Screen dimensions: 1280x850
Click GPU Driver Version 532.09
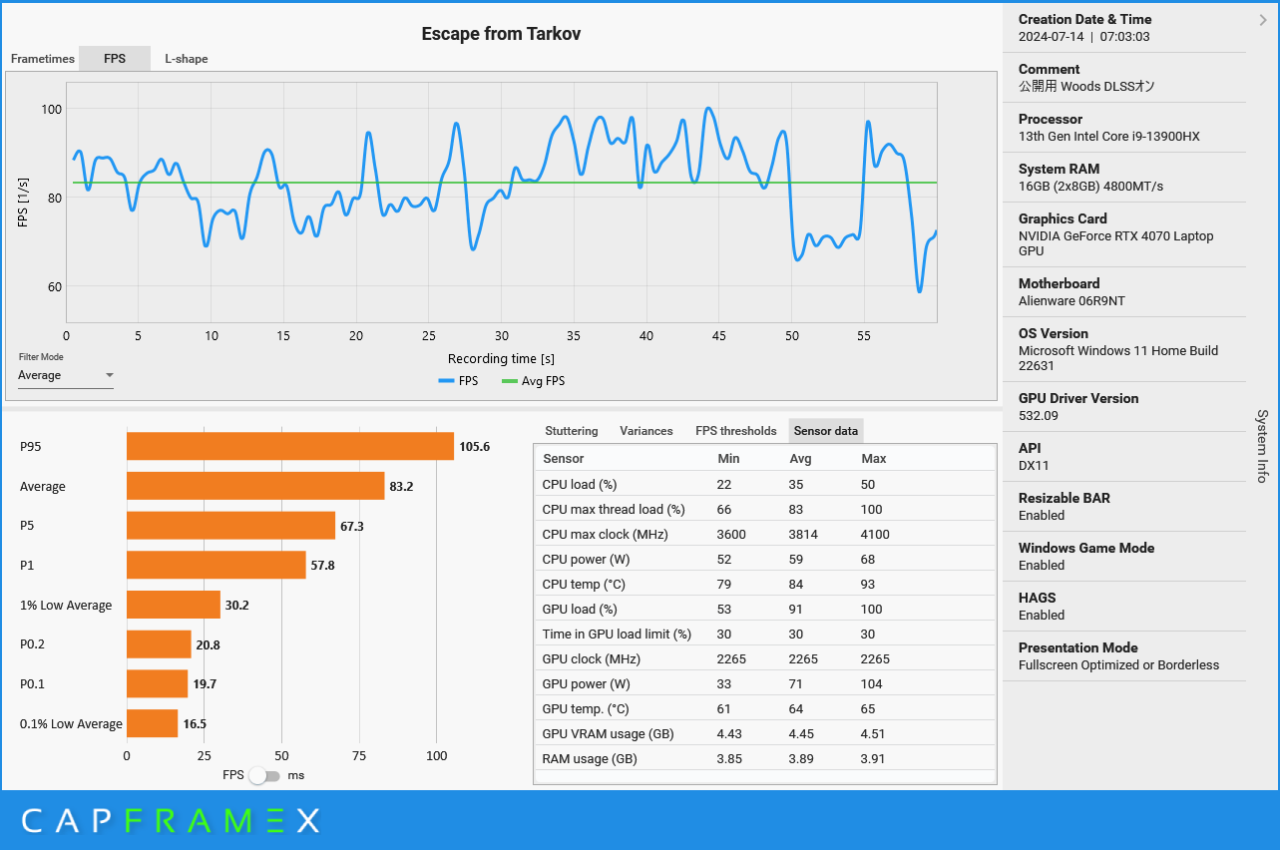pos(1124,407)
